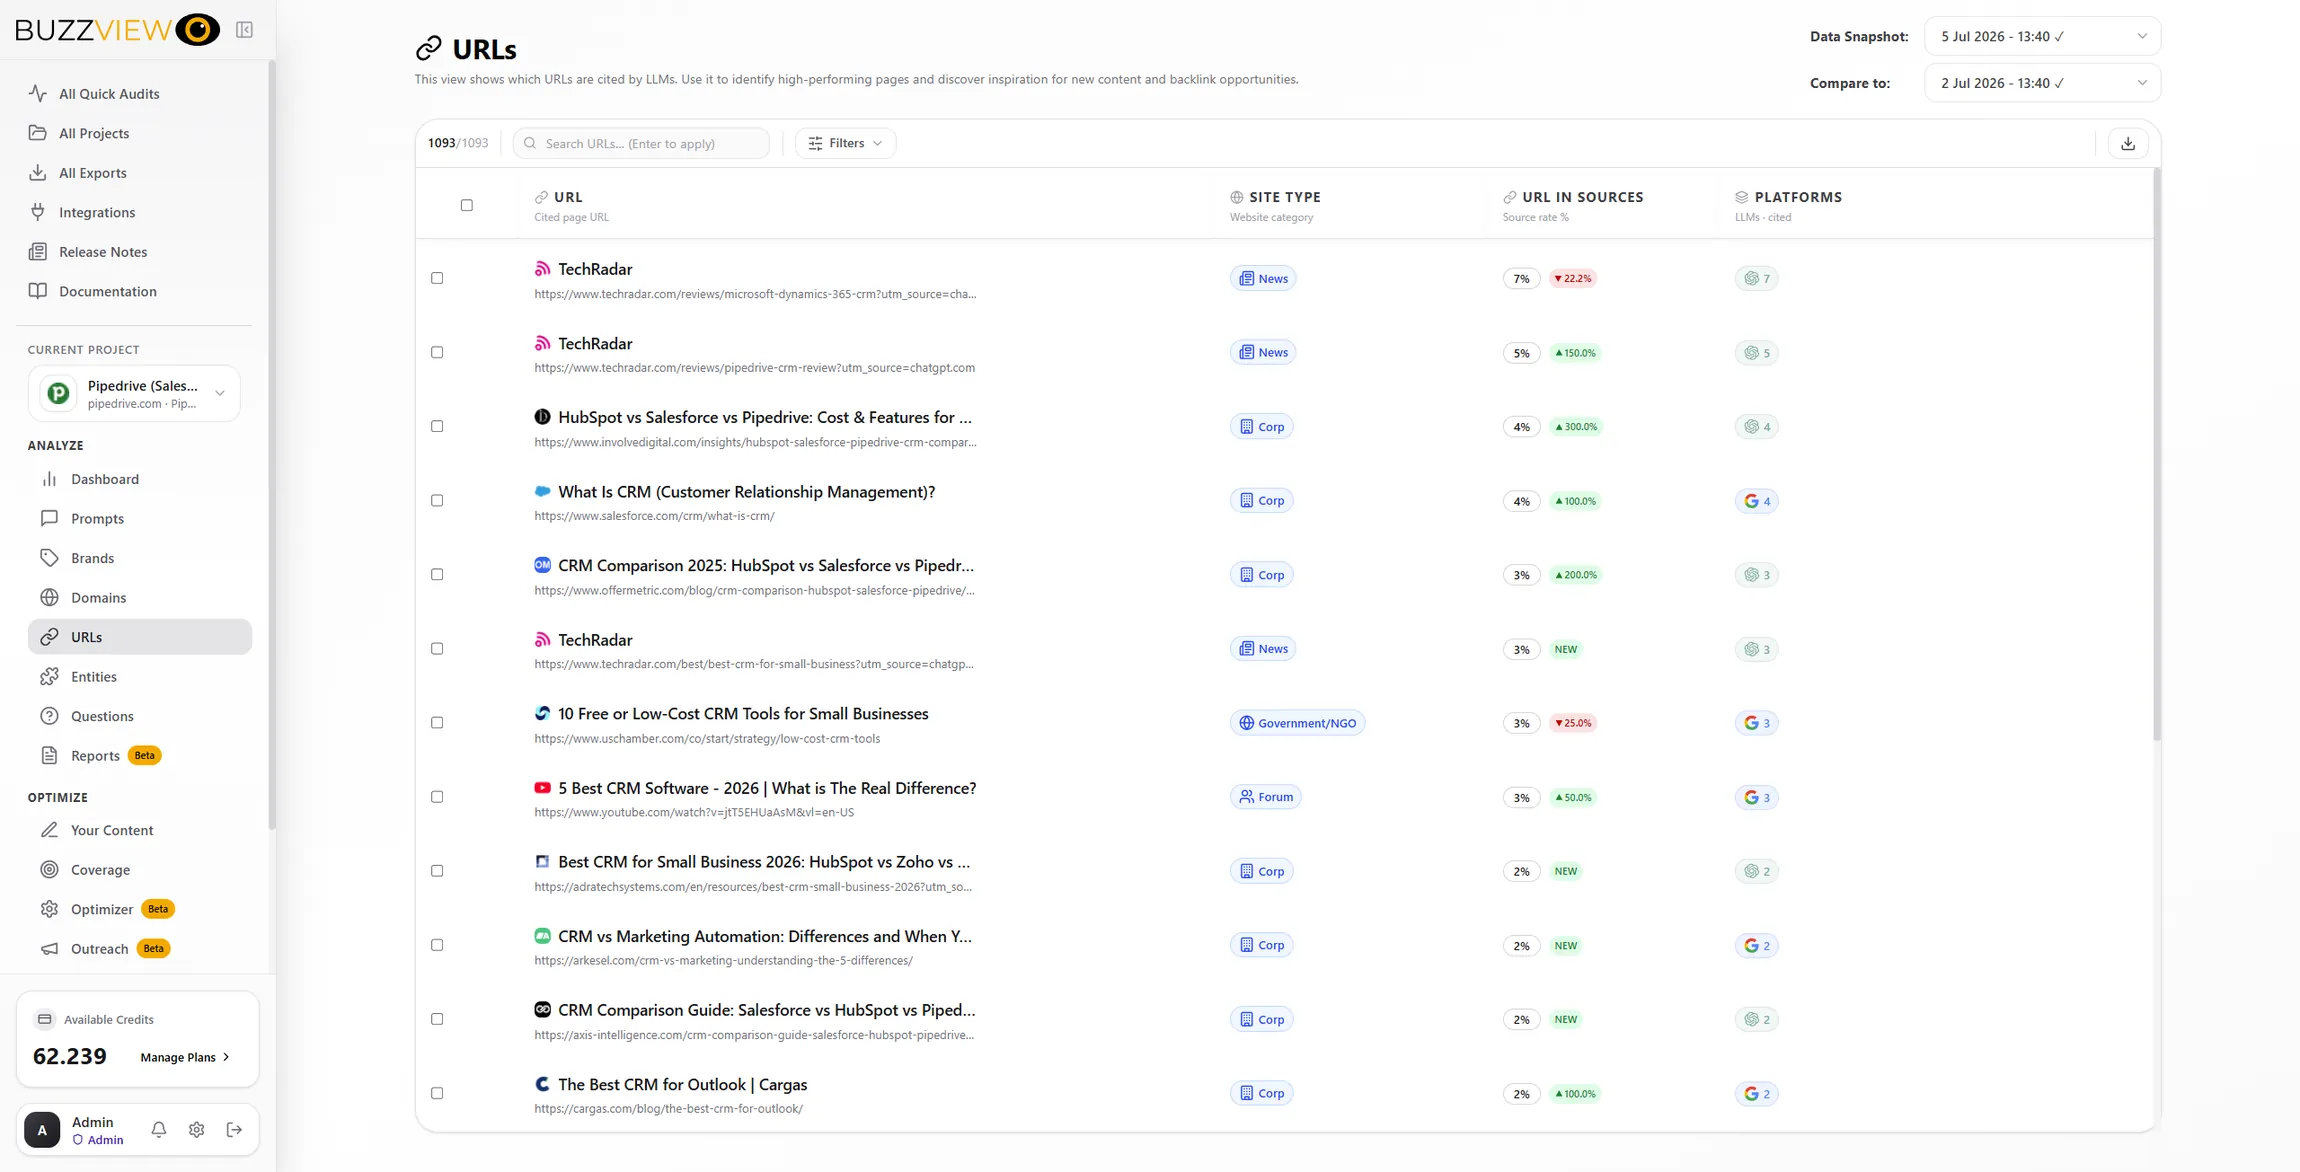The height and width of the screenshot is (1172, 2300).
Task: Open the Domains view
Action: pyautogui.click(x=140, y=597)
